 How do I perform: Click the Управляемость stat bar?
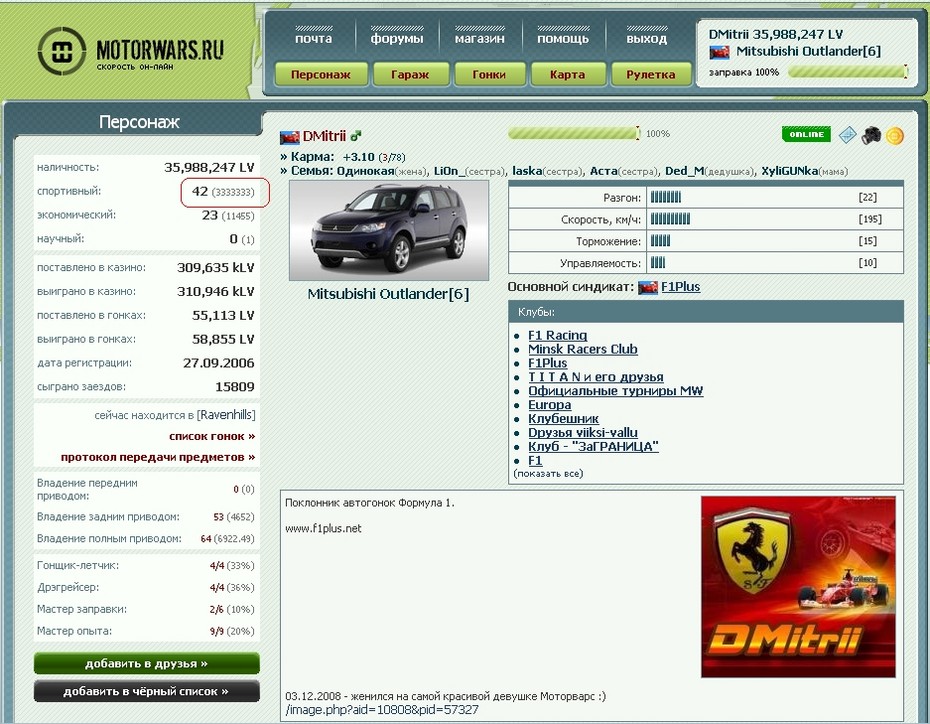[658, 263]
